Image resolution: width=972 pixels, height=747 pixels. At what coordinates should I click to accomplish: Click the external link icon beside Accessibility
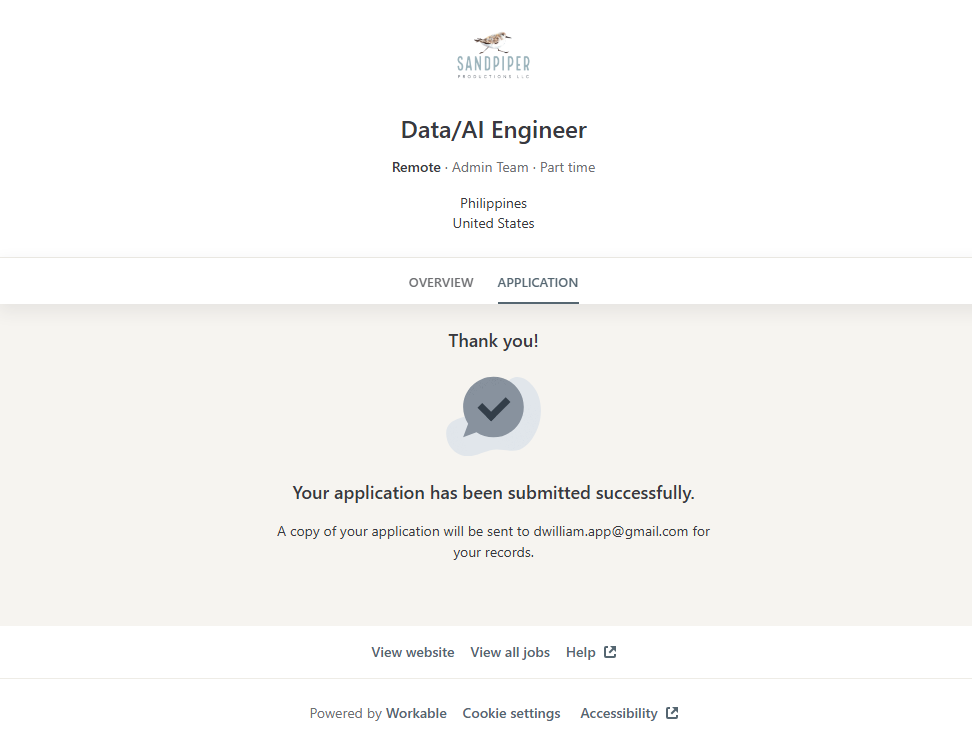(672, 713)
